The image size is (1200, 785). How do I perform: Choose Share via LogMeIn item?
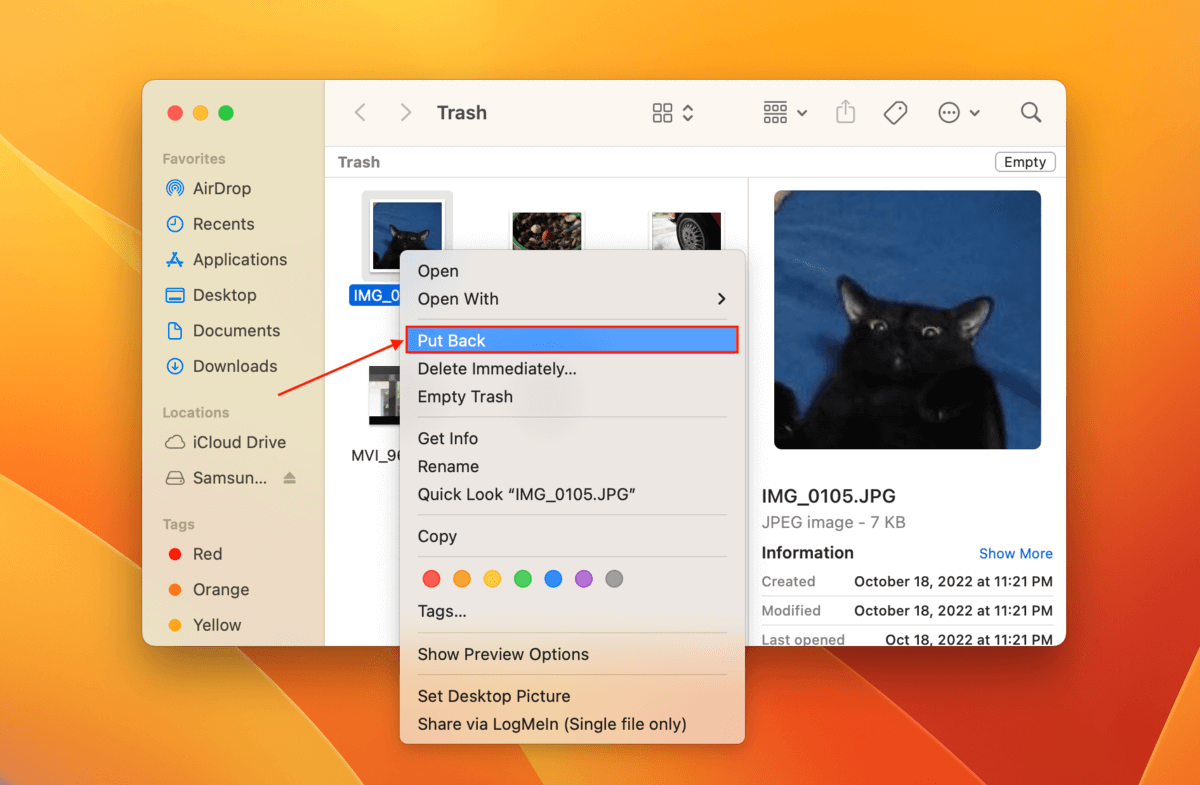[x=572, y=725]
